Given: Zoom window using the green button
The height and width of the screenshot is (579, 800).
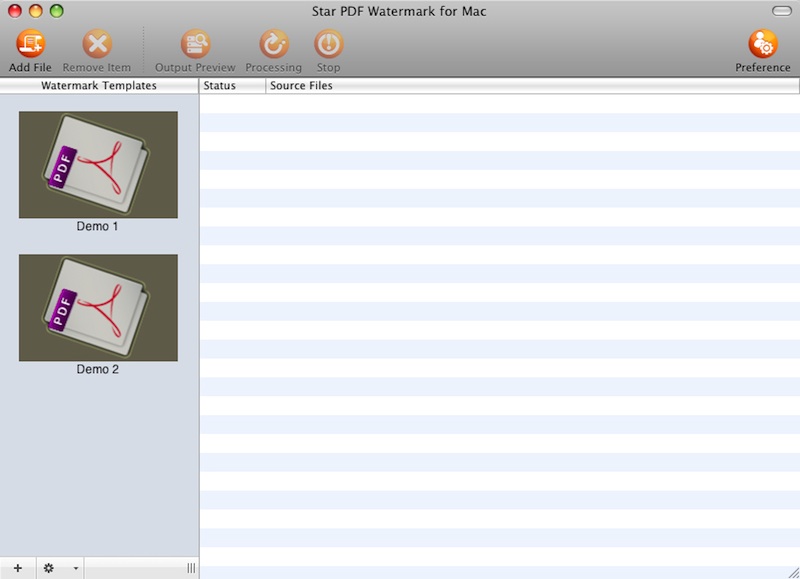Looking at the screenshot, I should [x=56, y=10].
